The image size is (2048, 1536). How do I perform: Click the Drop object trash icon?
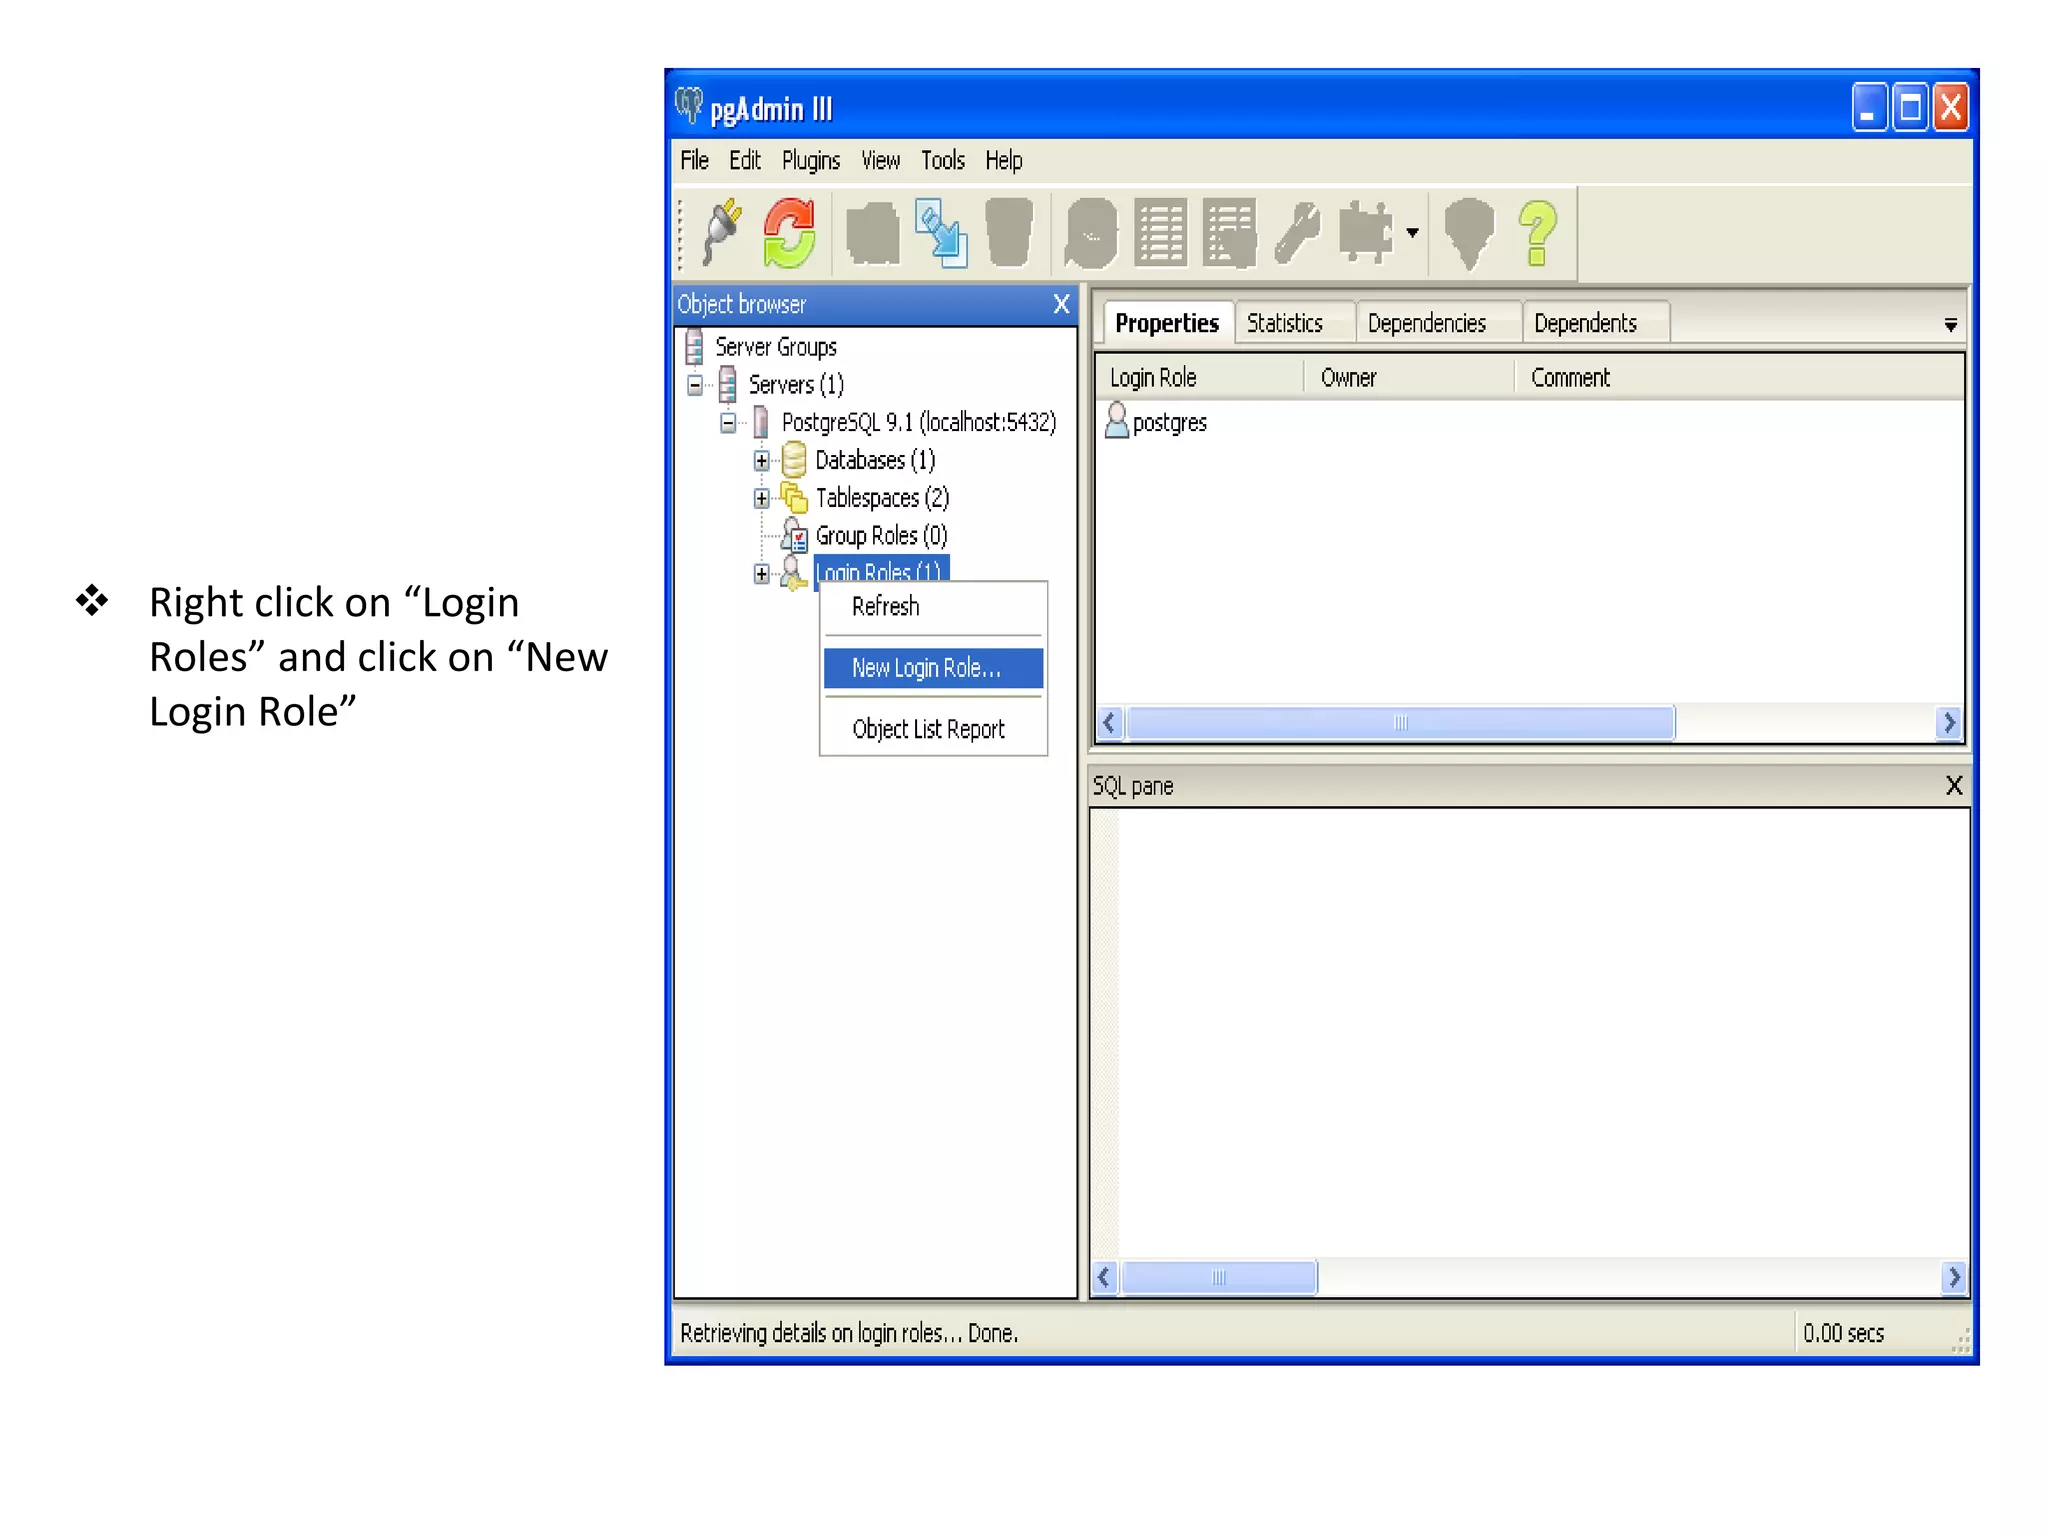click(1009, 232)
